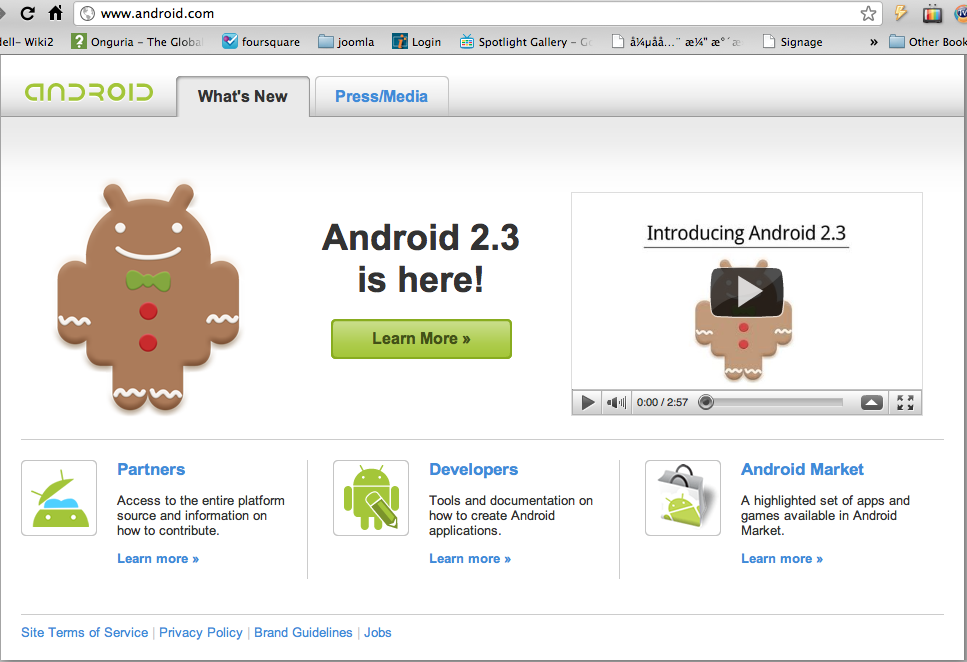
Task: Click the 'Android 2.3 is here!' headline
Action: (x=421, y=258)
